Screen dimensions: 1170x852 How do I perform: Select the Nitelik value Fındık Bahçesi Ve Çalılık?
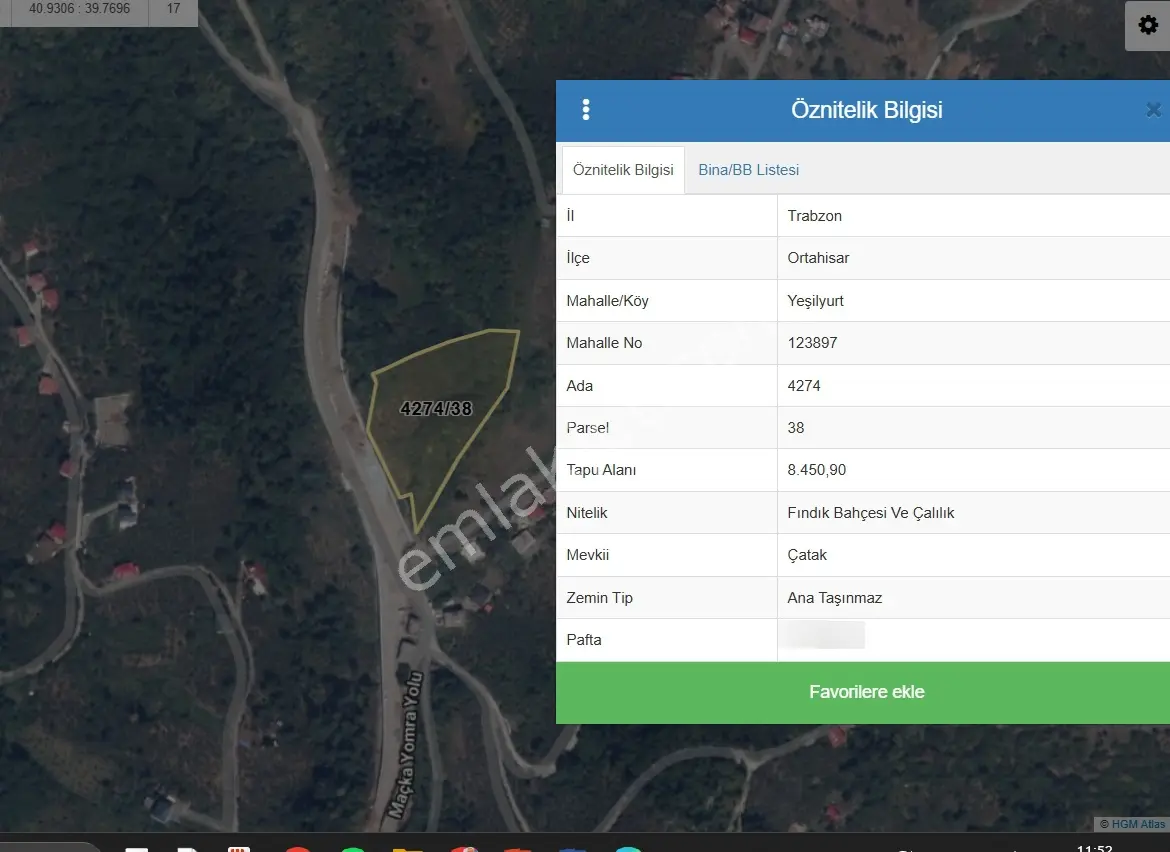click(870, 513)
